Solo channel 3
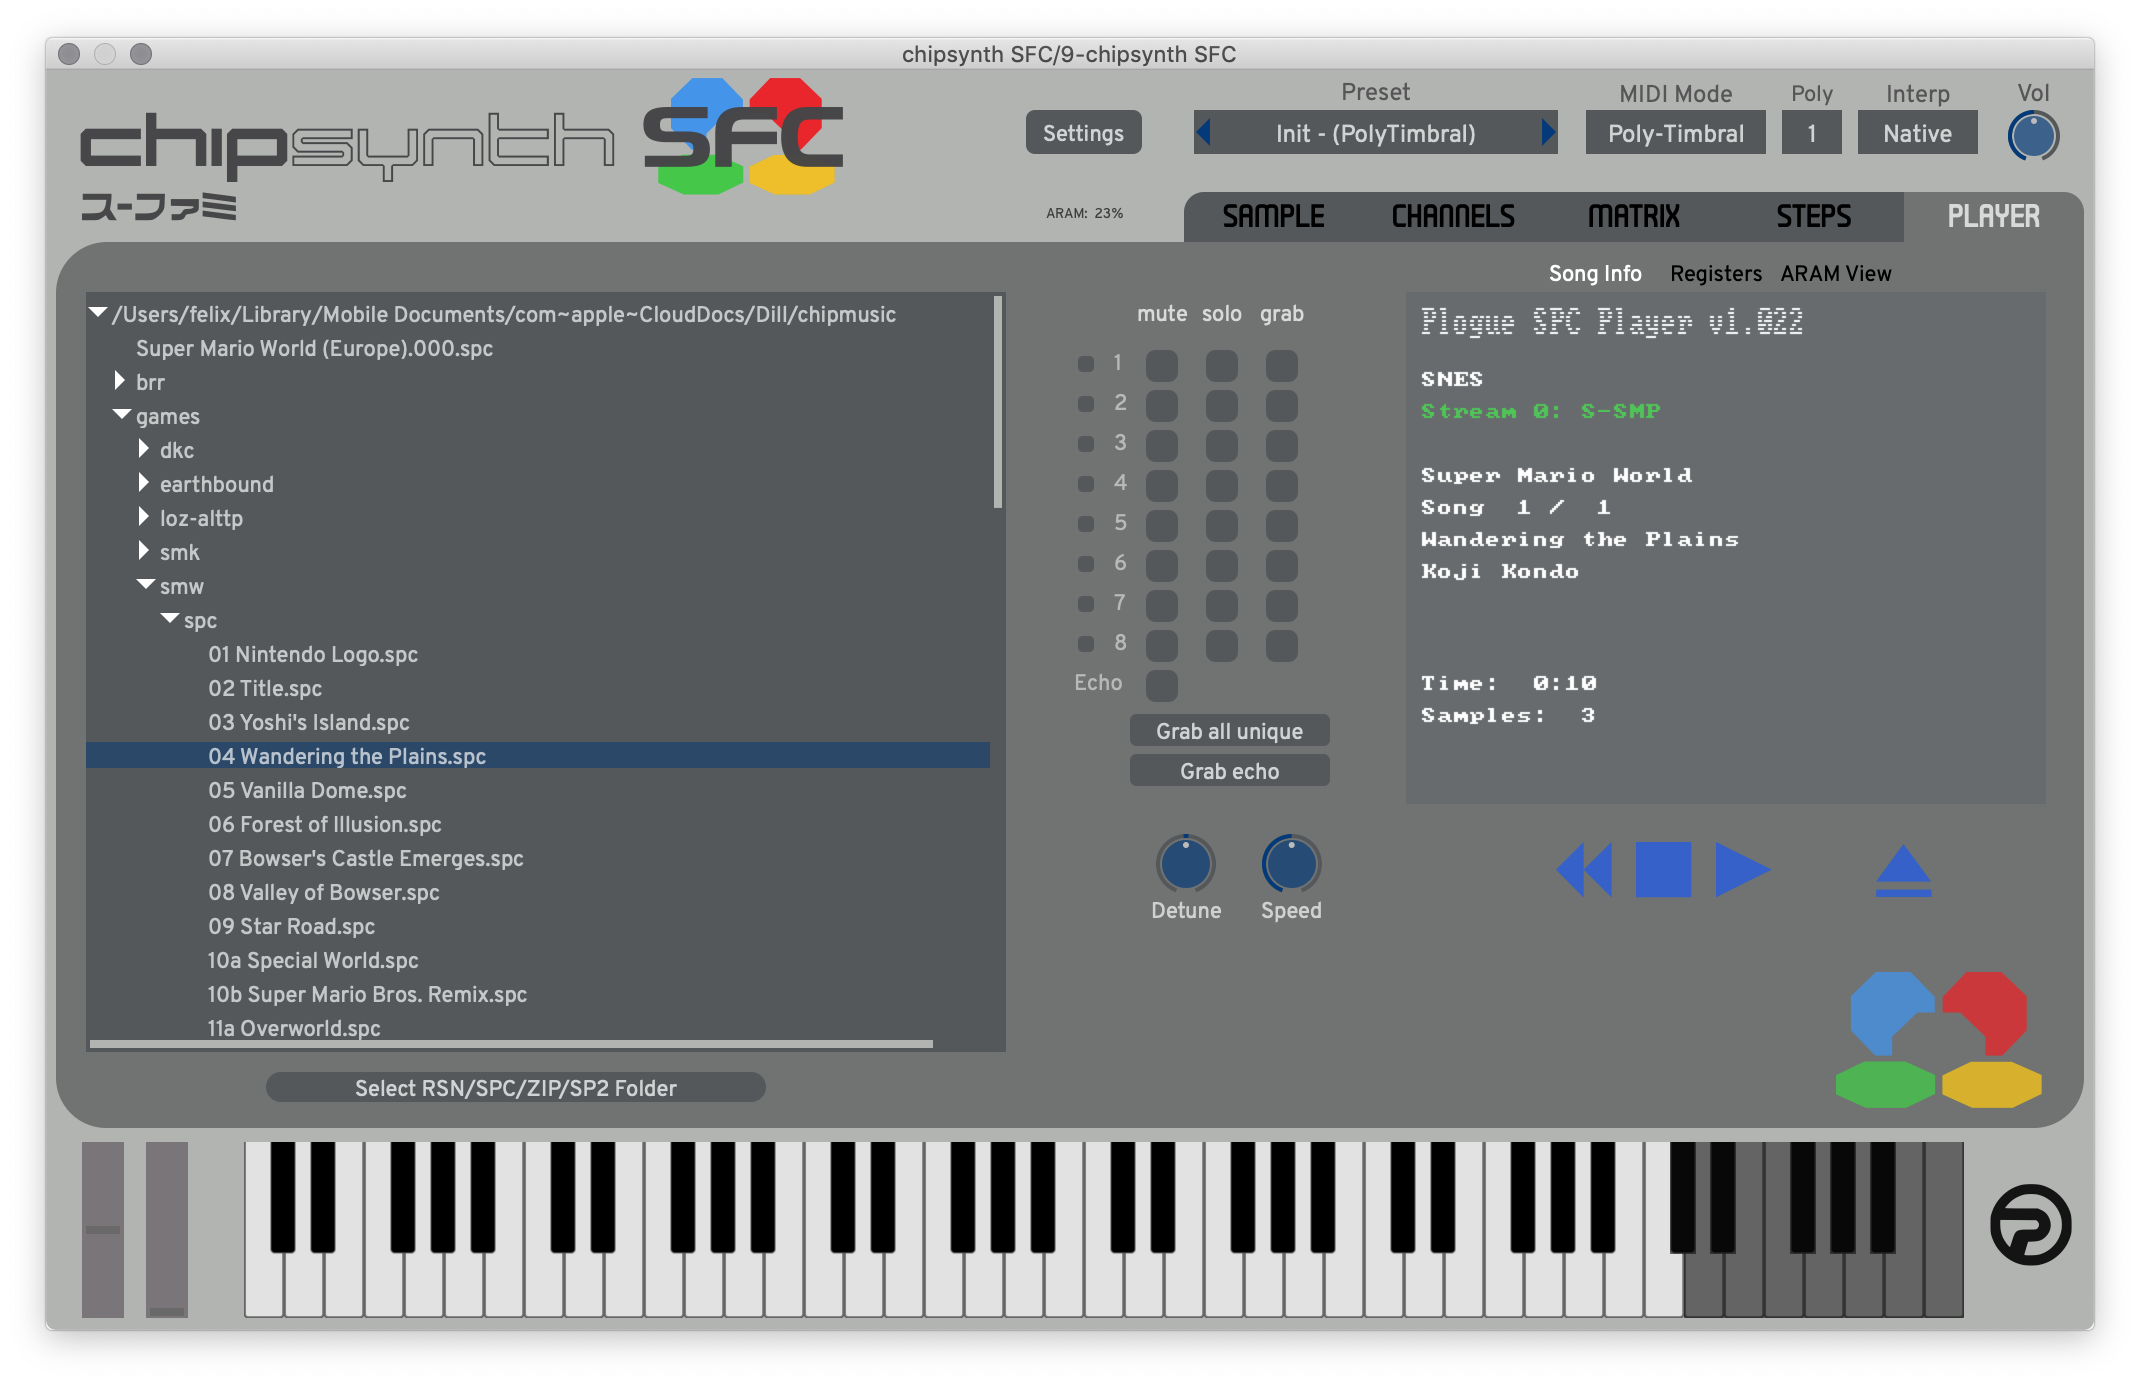The width and height of the screenshot is (2140, 1384). tap(1221, 445)
